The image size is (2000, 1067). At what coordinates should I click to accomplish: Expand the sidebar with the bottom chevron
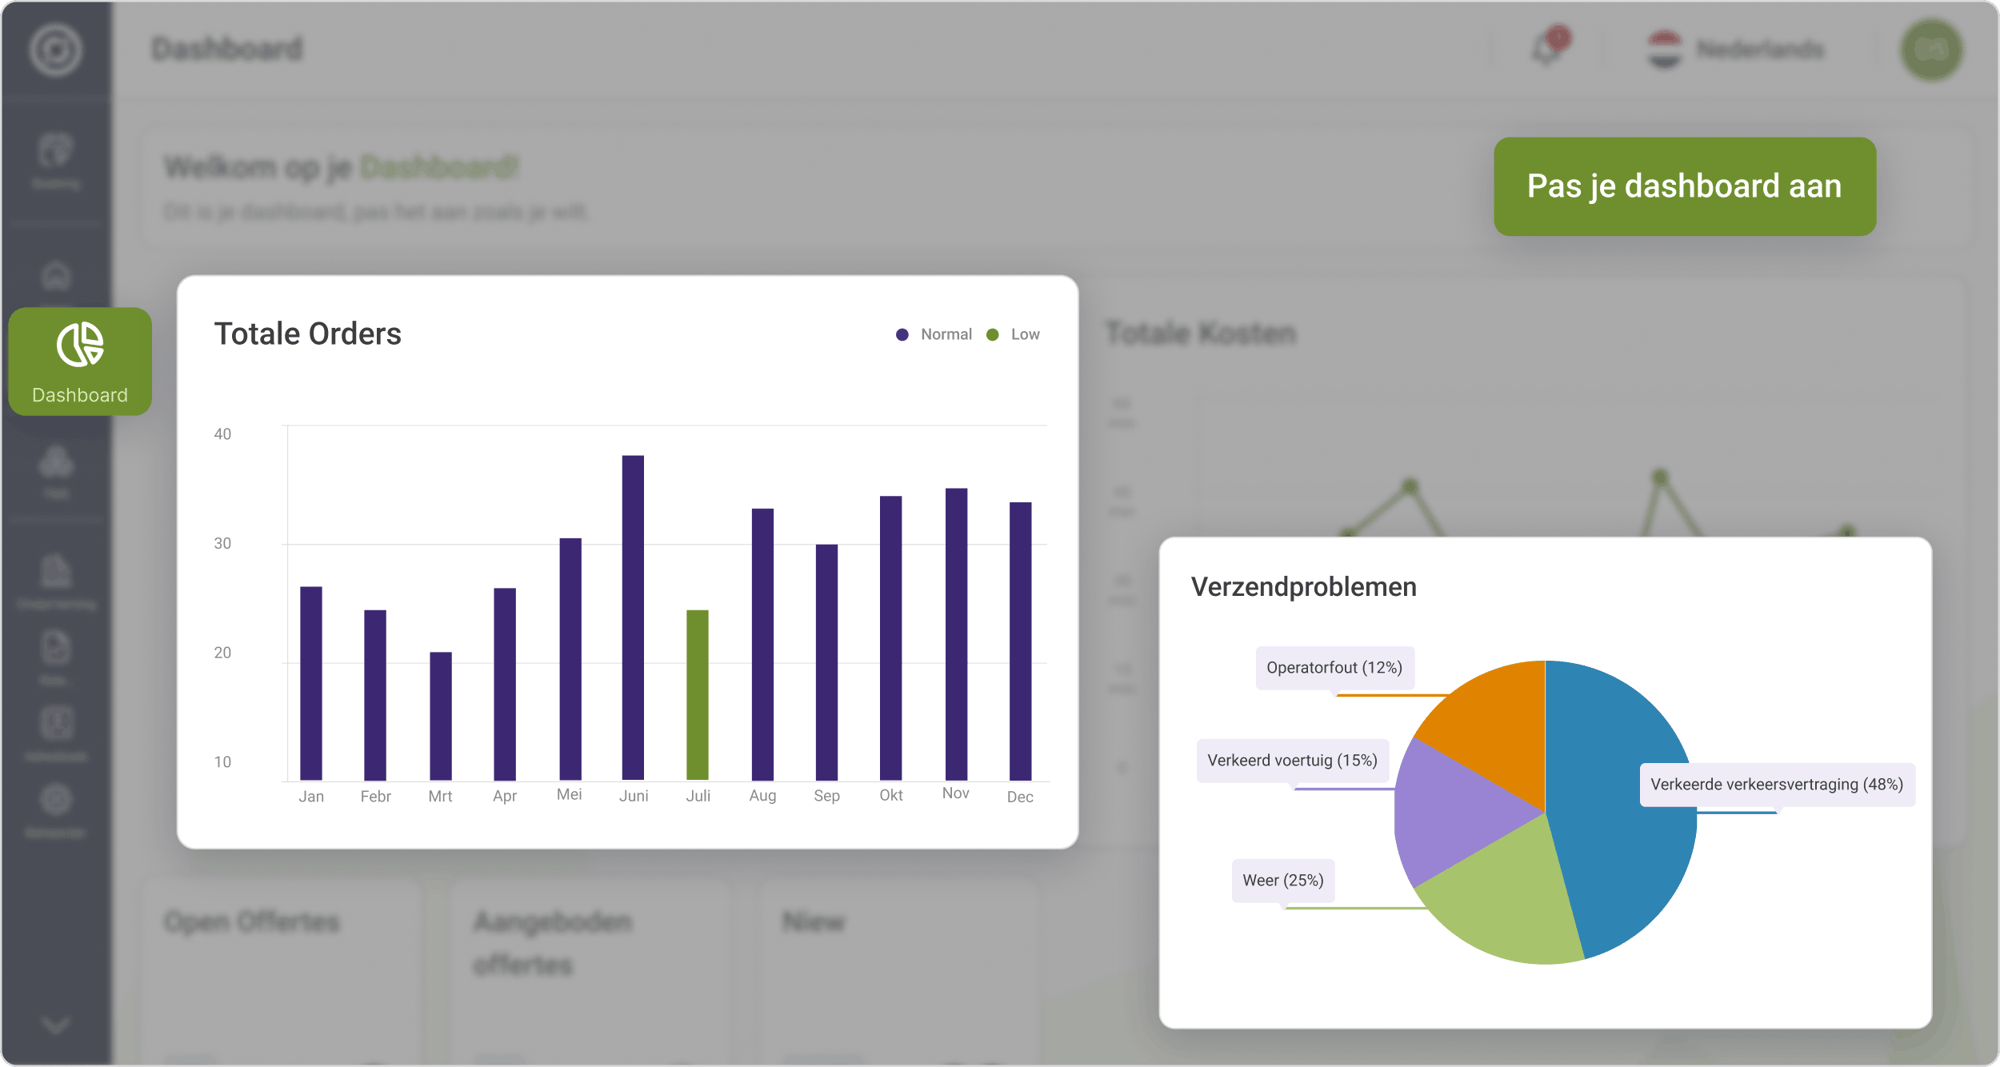pyautogui.click(x=57, y=1023)
